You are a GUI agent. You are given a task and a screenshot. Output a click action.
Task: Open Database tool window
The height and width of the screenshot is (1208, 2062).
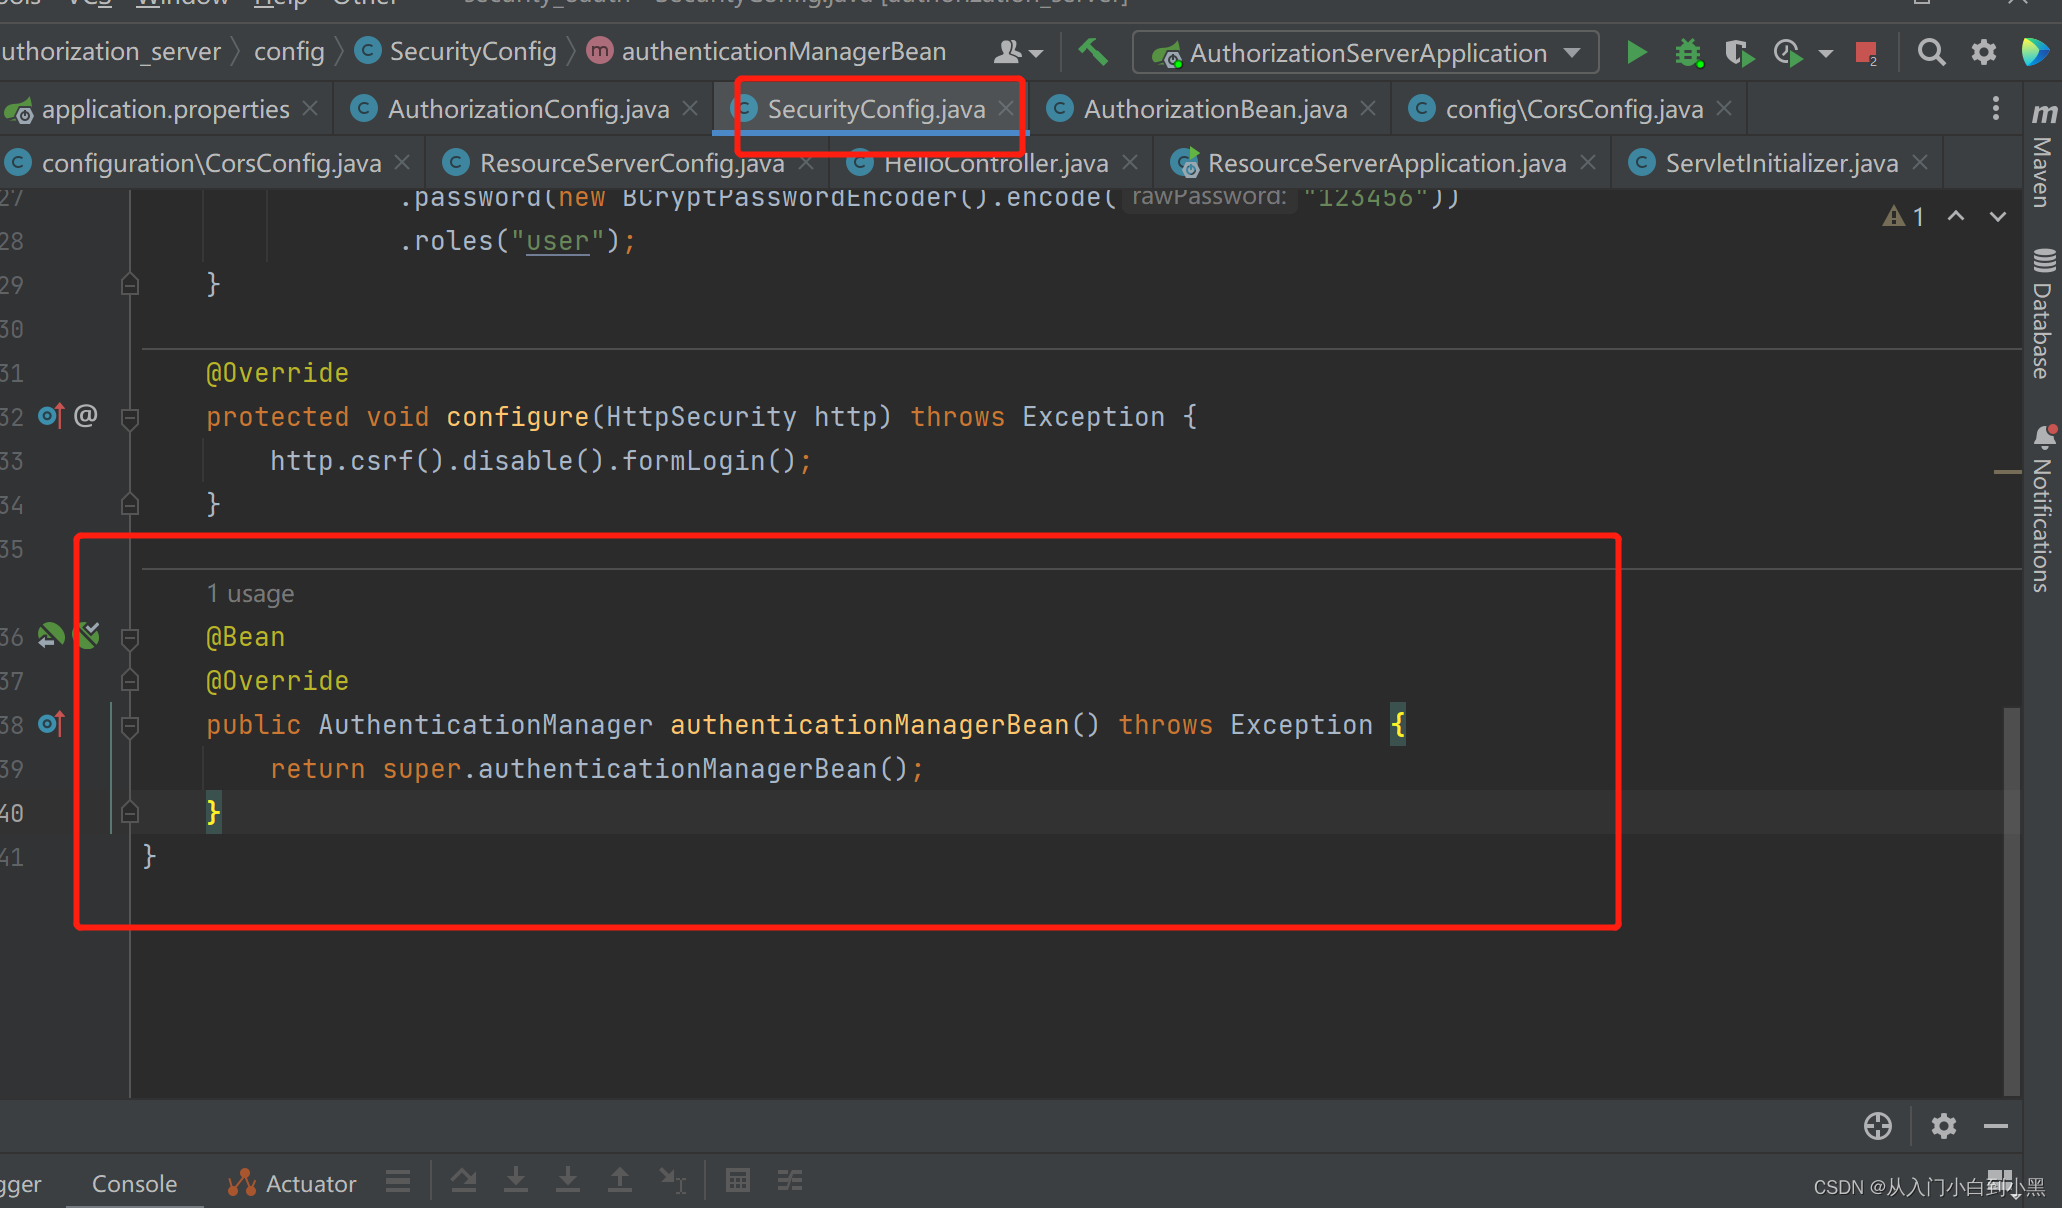2043,312
